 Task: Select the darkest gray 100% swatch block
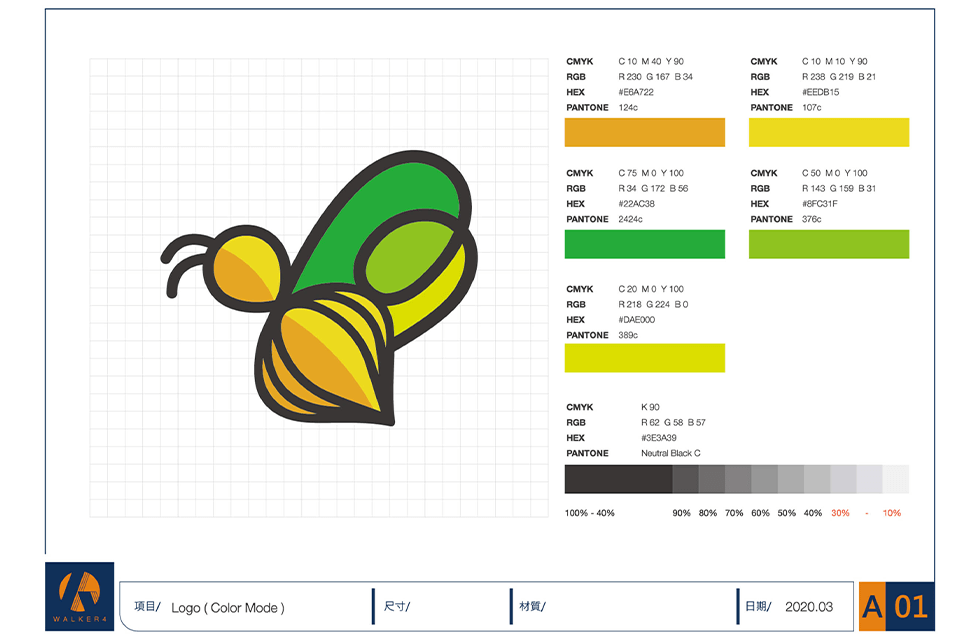point(617,479)
